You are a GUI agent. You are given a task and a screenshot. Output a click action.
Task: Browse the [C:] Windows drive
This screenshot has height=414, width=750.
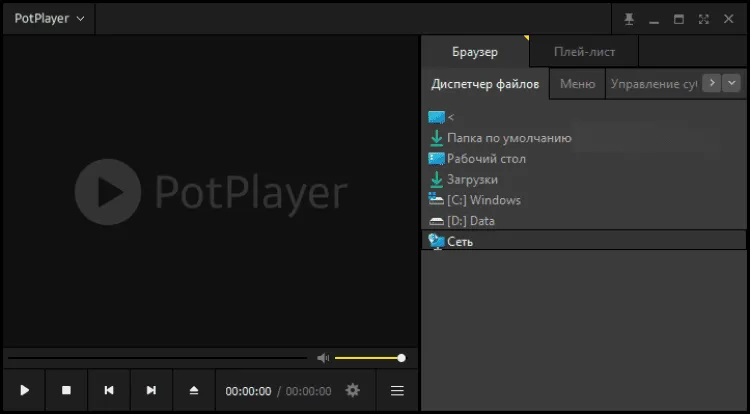[584, 200]
